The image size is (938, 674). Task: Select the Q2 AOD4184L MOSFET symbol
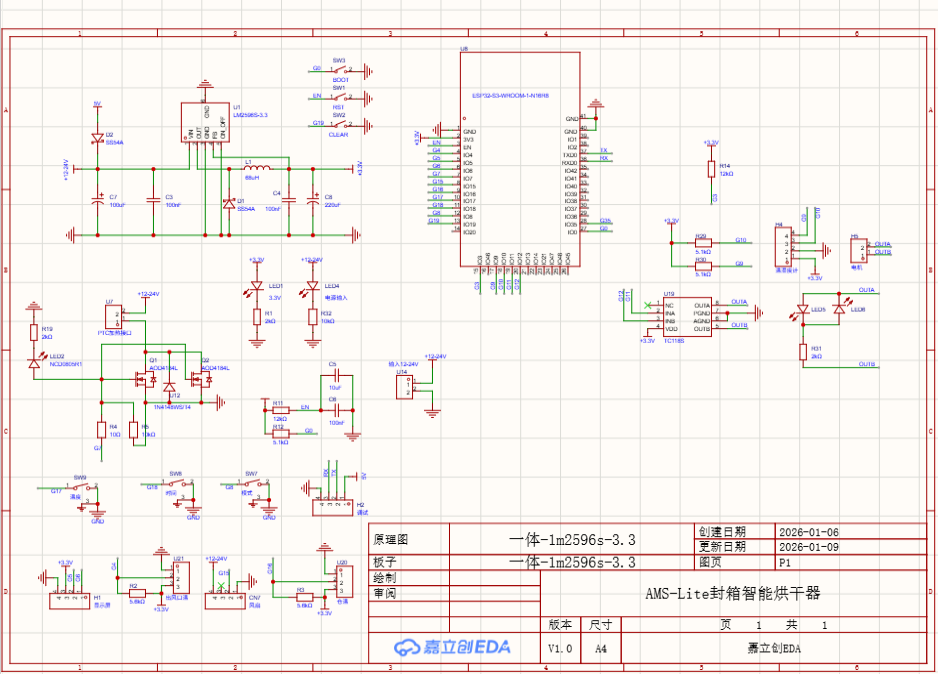[x=201, y=379]
